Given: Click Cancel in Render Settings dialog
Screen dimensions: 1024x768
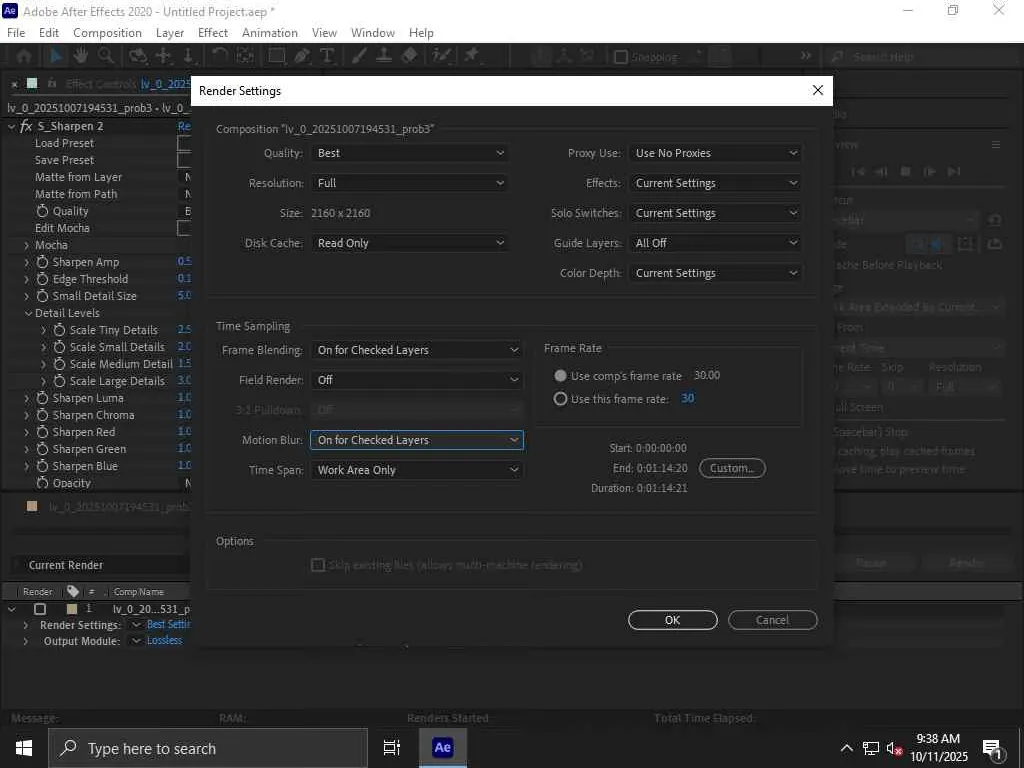Looking at the screenshot, I should [773, 620].
